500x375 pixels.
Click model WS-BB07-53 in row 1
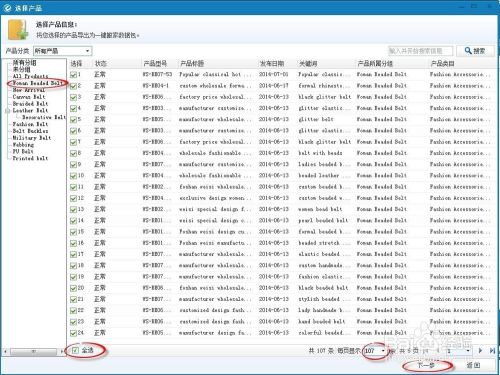157,74
